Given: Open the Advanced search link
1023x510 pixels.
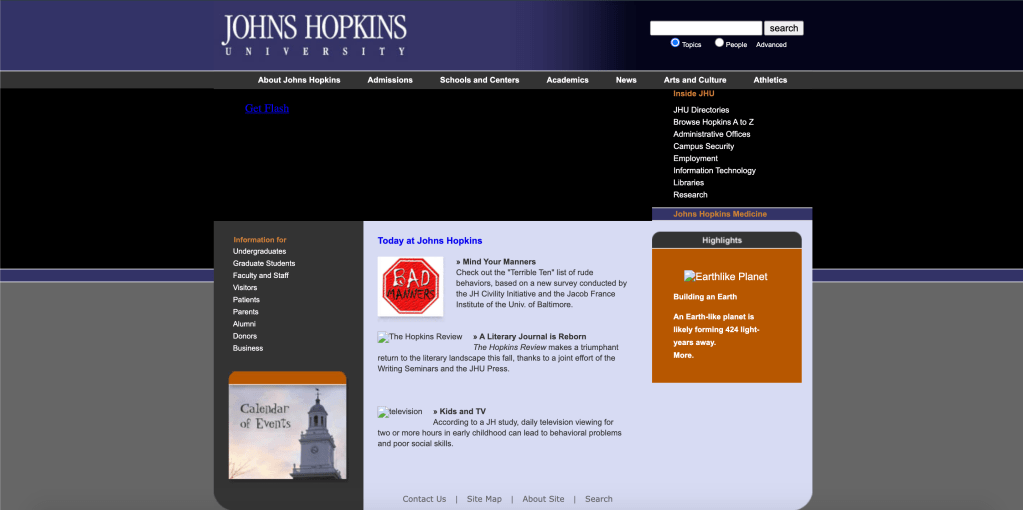Looking at the screenshot, I should tap(771, 45).
